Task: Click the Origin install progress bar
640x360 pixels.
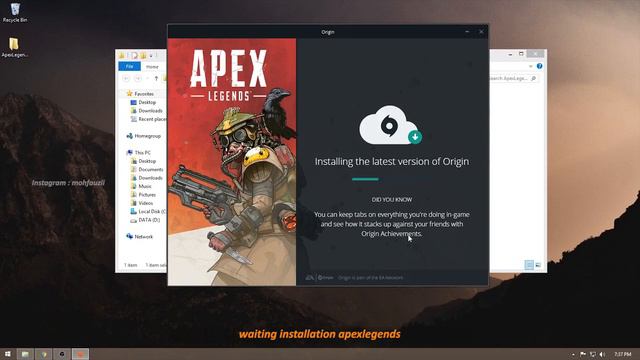Action: [x=365, y=179]
